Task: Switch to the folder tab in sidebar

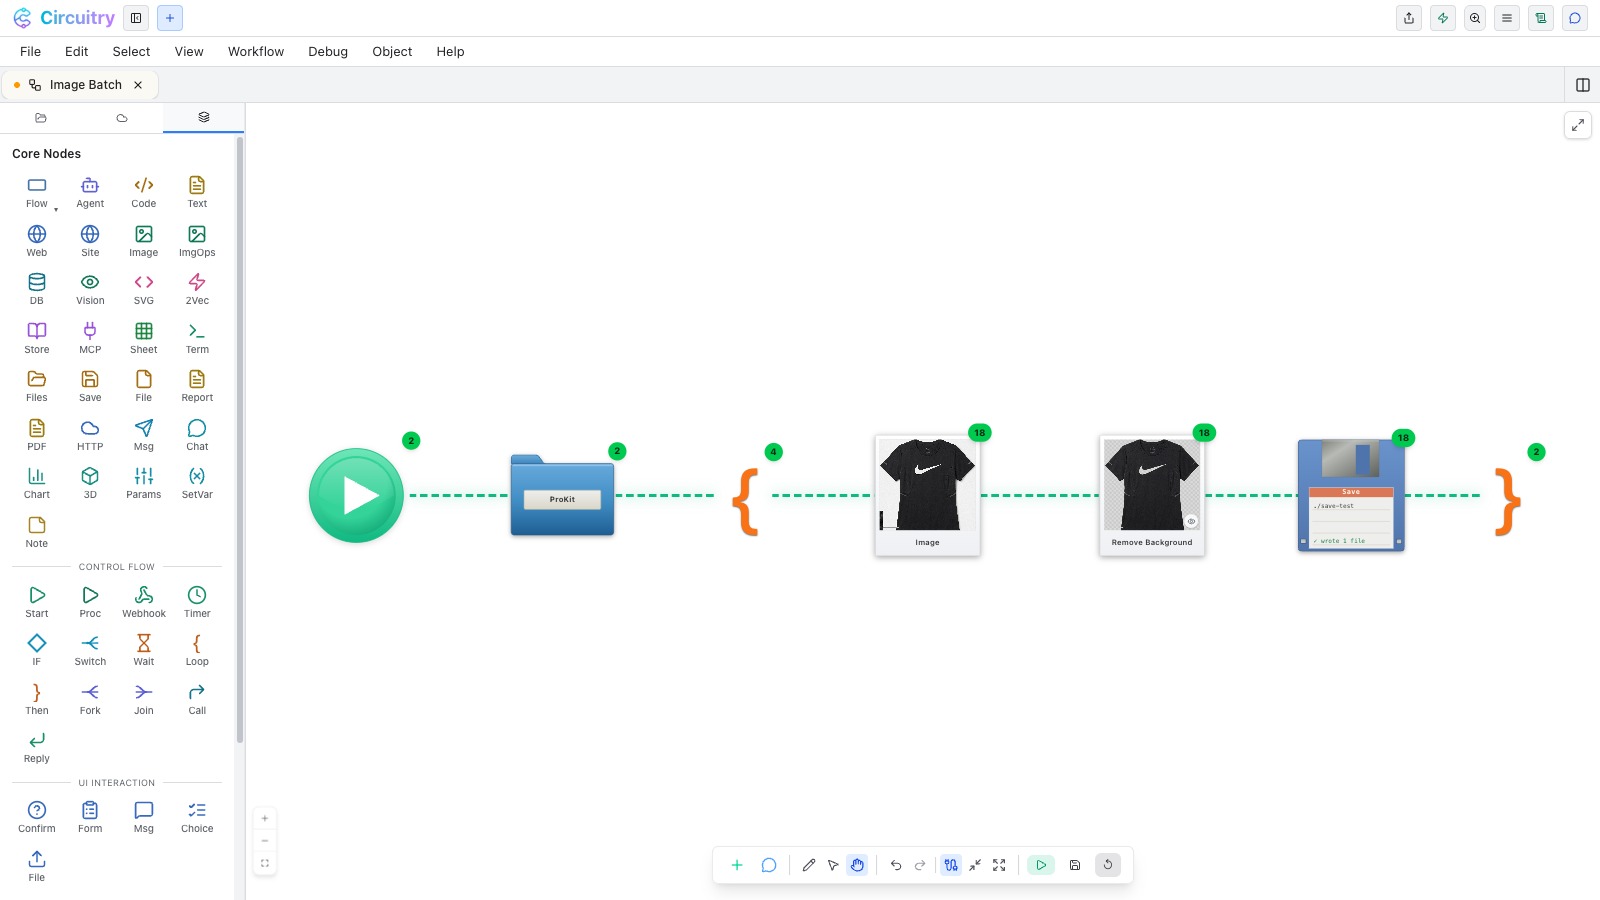Action: (x=41, y=118)
